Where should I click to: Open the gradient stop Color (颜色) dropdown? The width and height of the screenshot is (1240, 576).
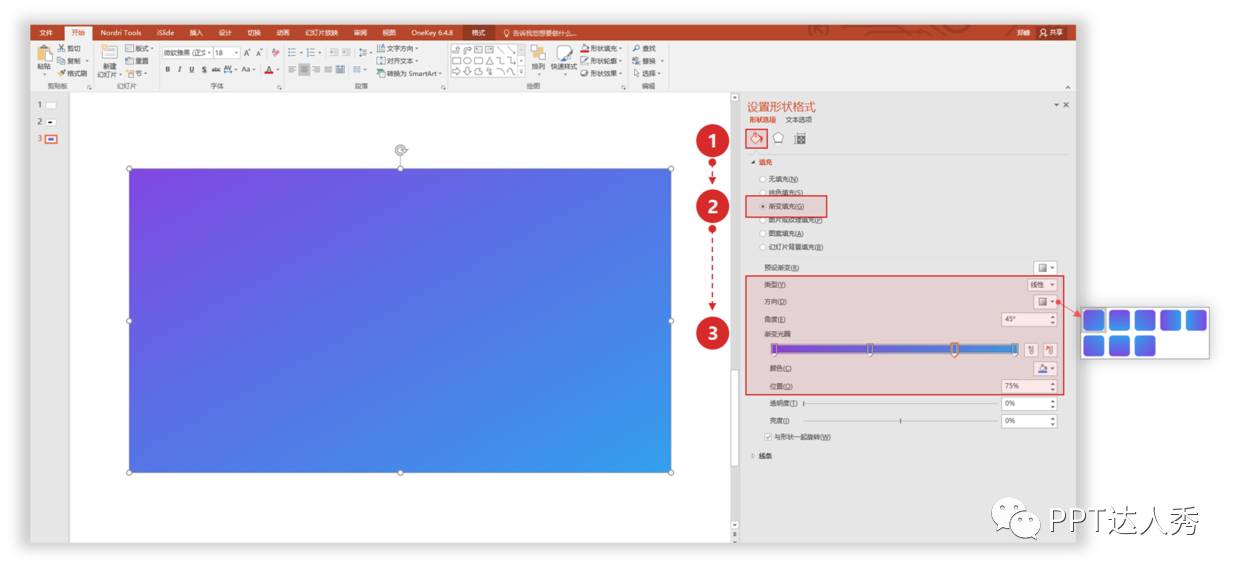1045,369
